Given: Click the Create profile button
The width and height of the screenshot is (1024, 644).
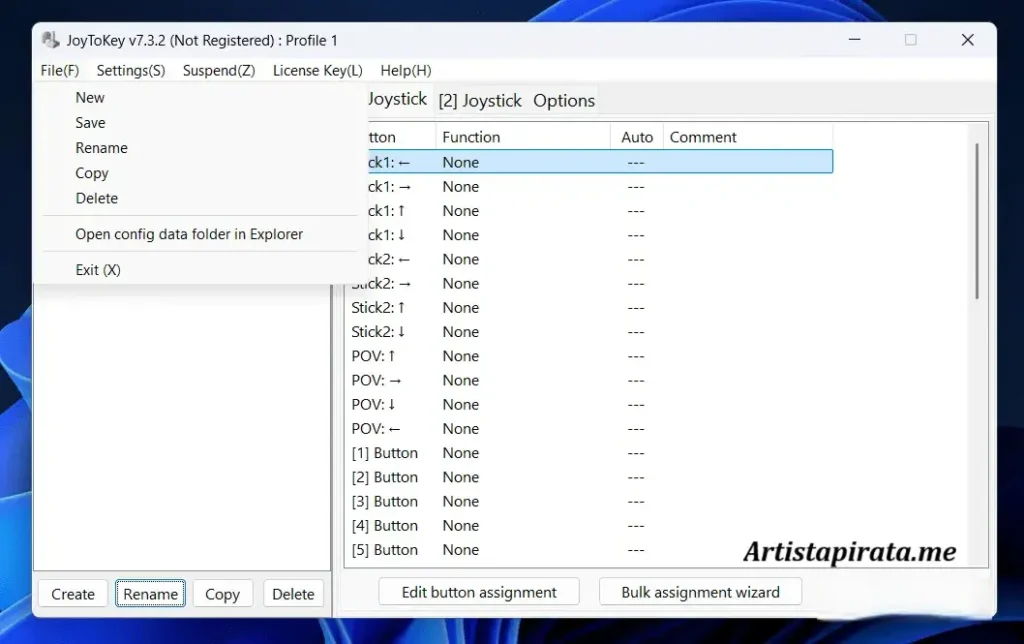Looking at the screenshot, I should pos(73,594).
